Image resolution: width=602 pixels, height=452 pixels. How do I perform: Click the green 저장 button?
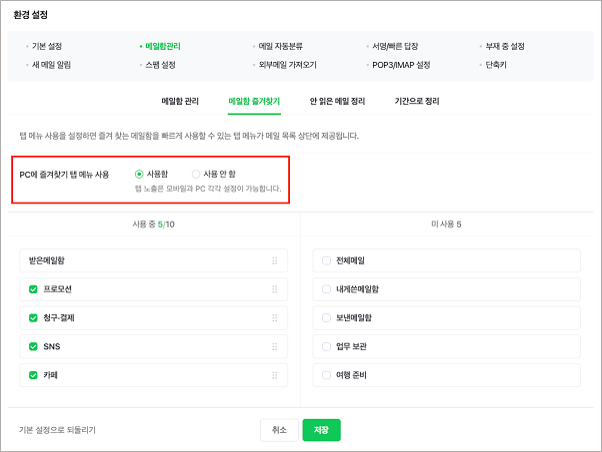(321, 430)
